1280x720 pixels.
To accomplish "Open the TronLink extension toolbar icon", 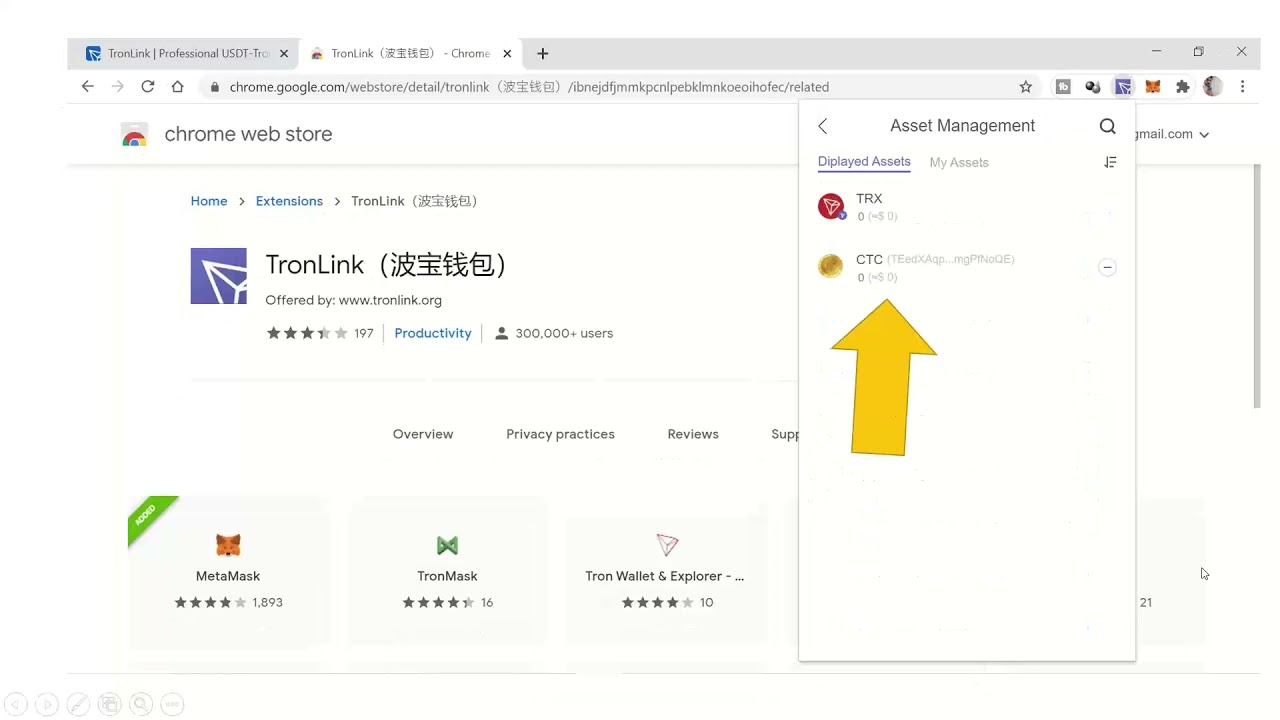I will [x=1123, y=87].
